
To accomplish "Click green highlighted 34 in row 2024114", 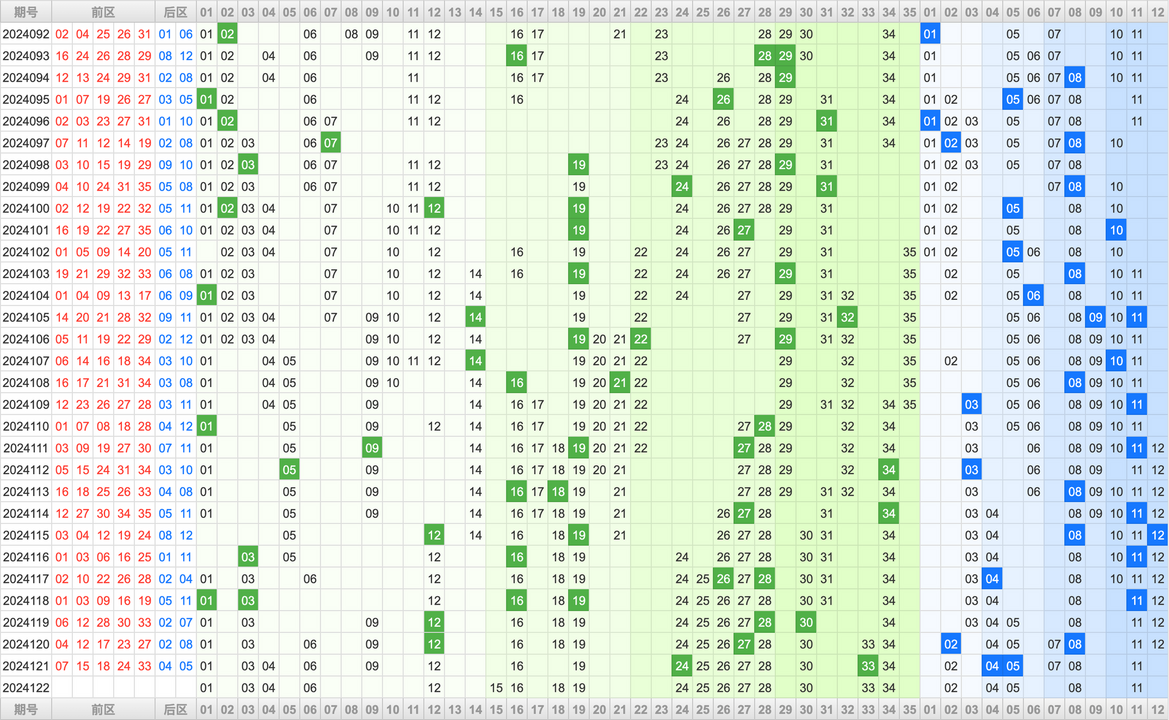I will click(889, 514).
